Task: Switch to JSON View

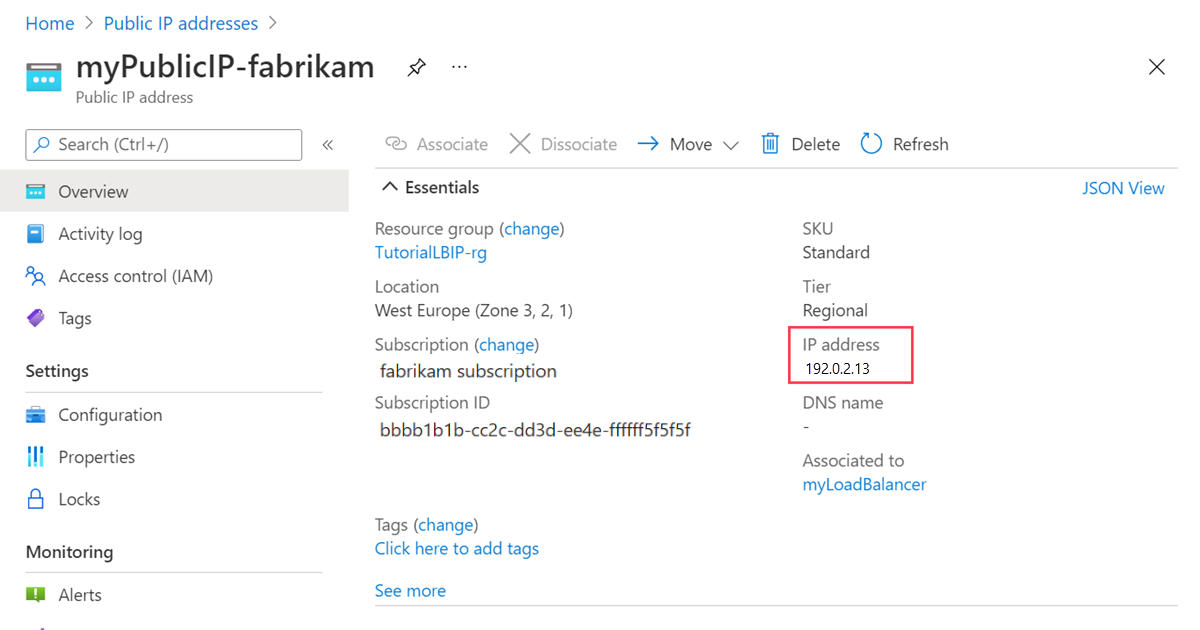Action: (1123, 187)
